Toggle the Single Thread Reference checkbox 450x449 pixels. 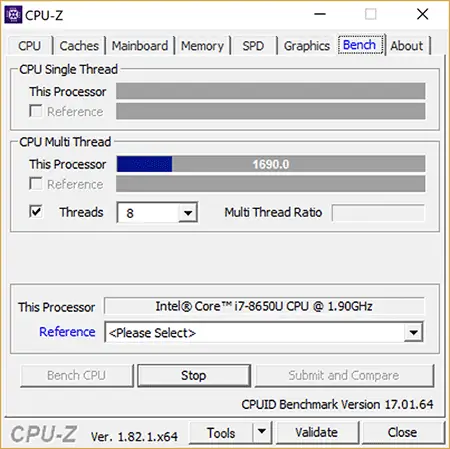click(36, 111)
